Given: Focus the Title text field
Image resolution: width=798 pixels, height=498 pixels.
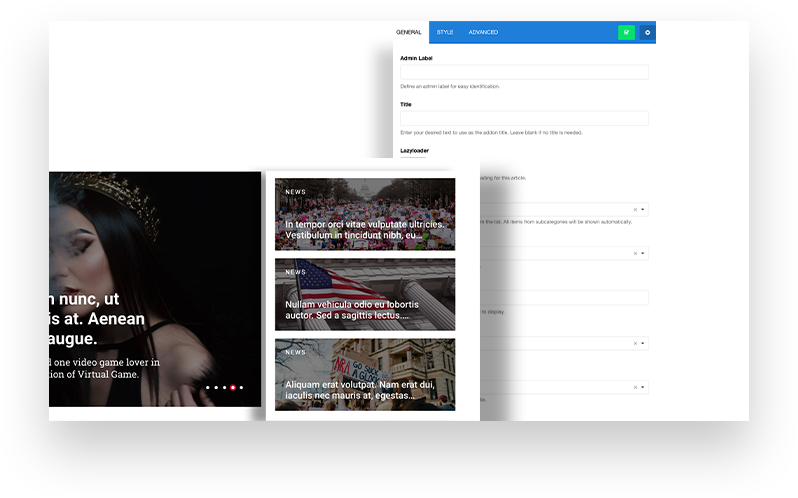Looking at the screenshot, I should click(x=524, y=118).
